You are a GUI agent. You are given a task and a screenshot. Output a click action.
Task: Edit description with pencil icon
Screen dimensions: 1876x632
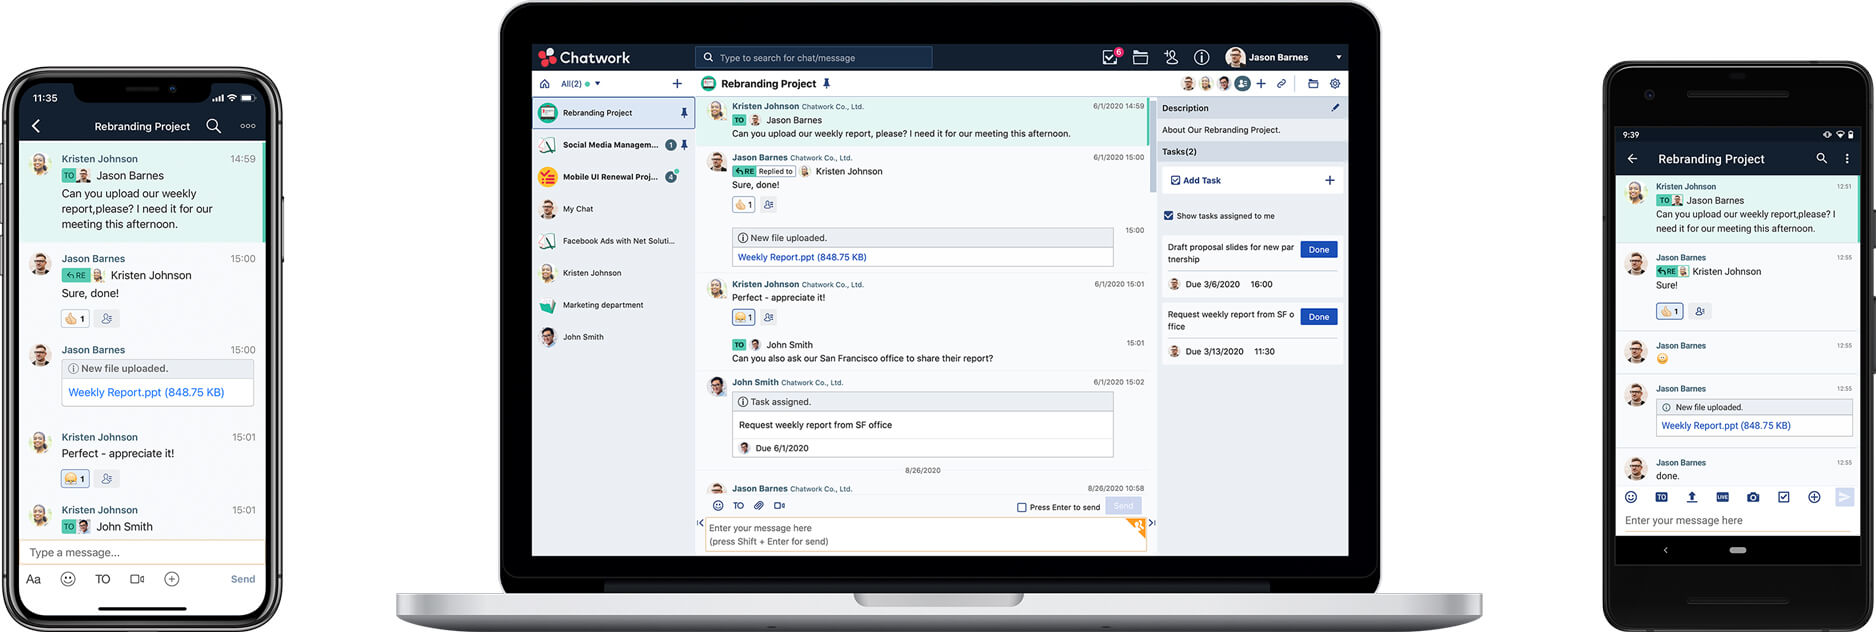[1335, 107]
